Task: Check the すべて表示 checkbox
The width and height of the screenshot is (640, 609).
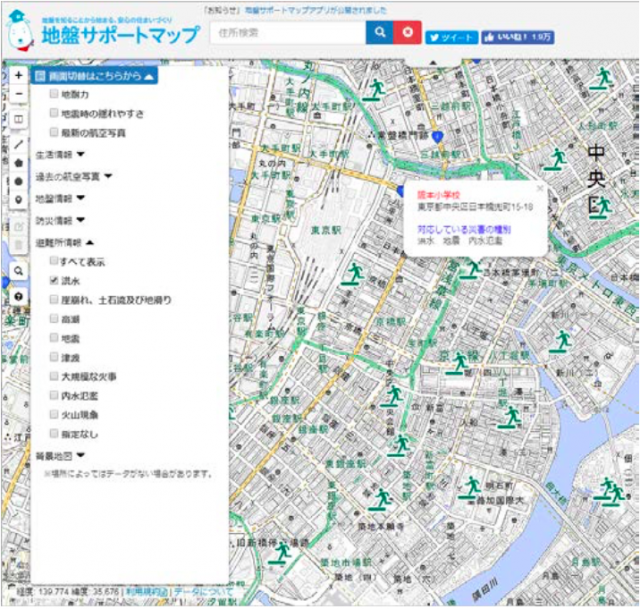Action: (55, 262)
